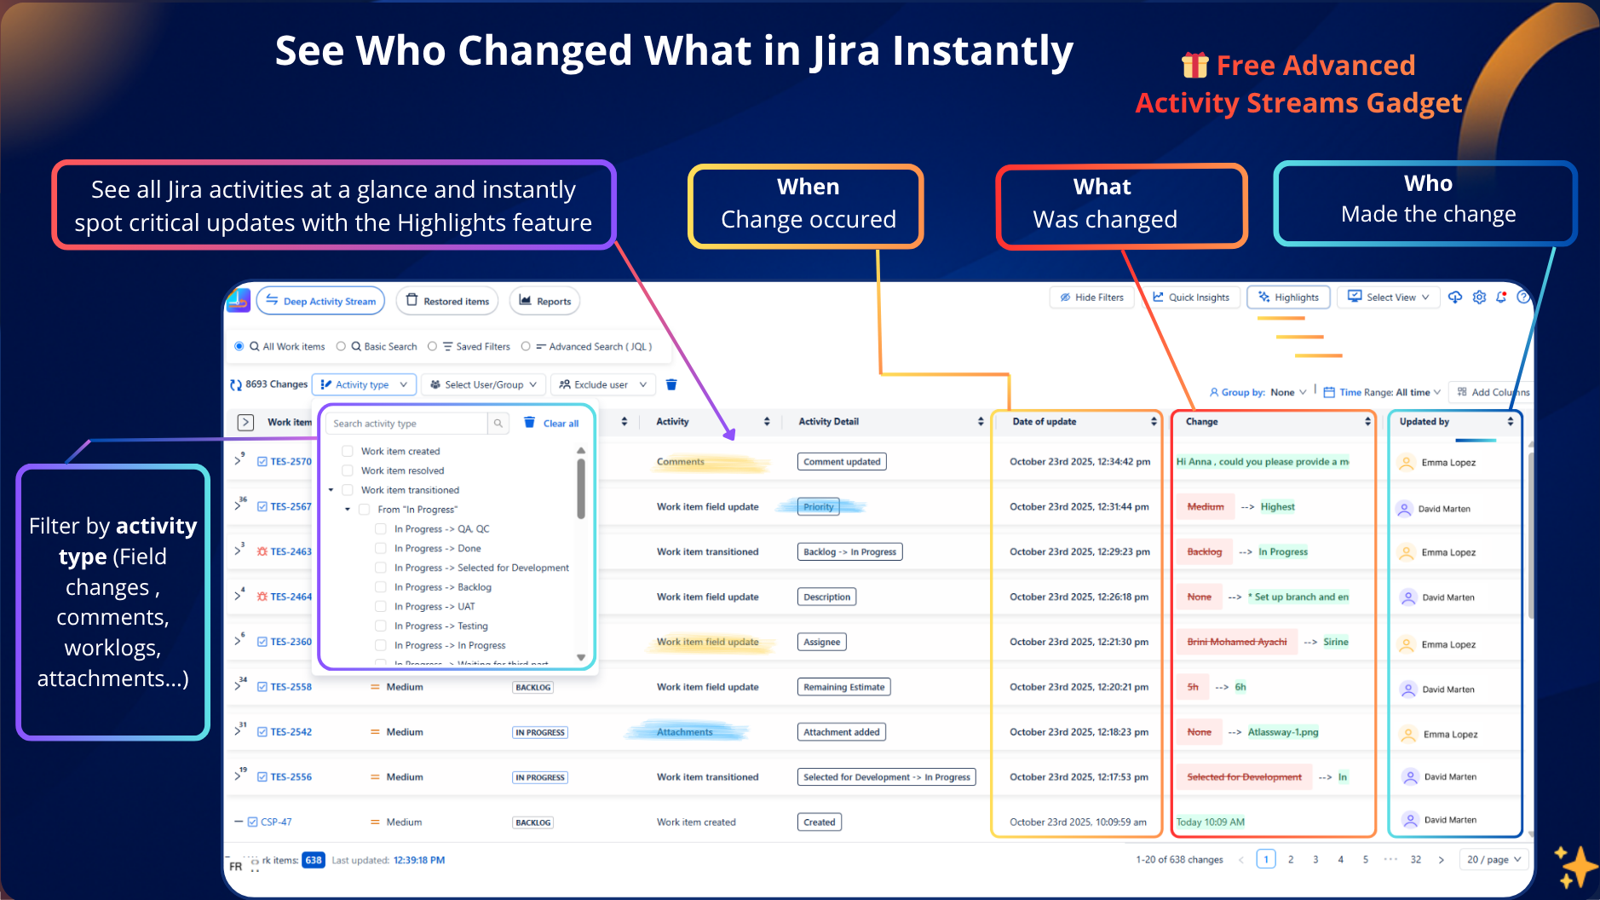Check the In Progress -> Done checkbox
Viewport: 1600px width, 900px height.
pyautogui.click(x=379, y=548)
